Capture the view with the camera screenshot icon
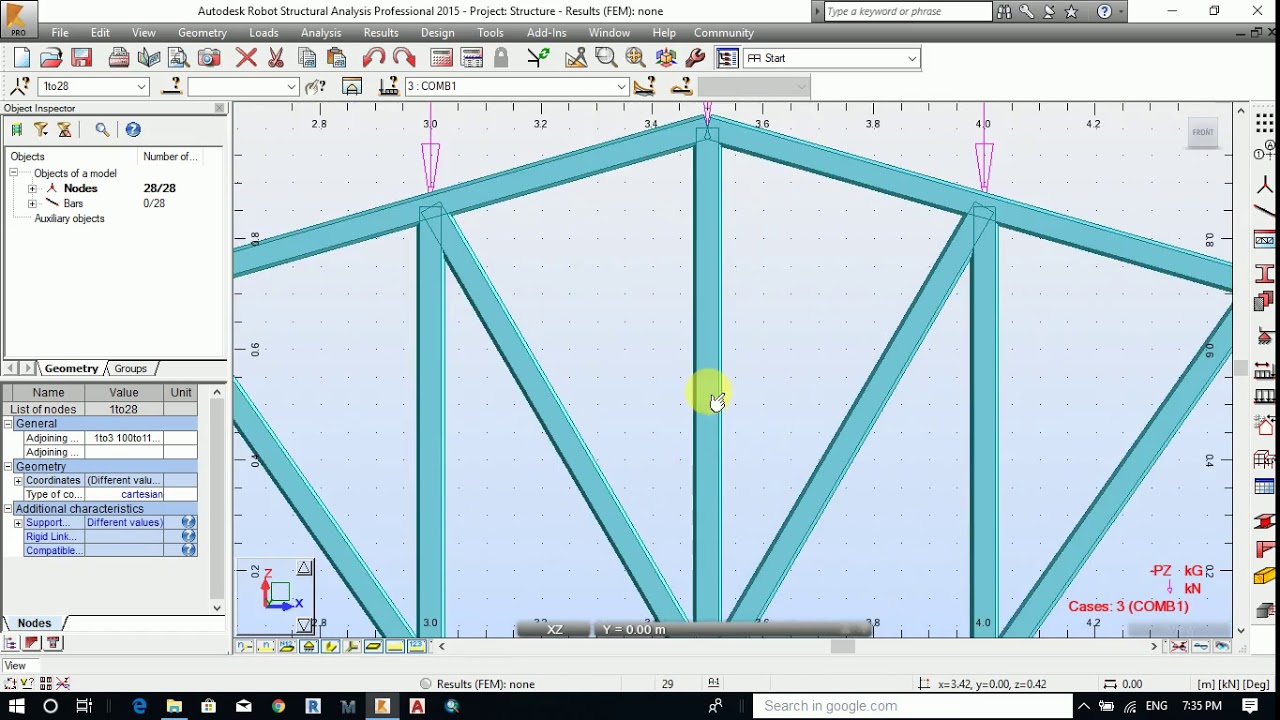 tap(208, 58)
